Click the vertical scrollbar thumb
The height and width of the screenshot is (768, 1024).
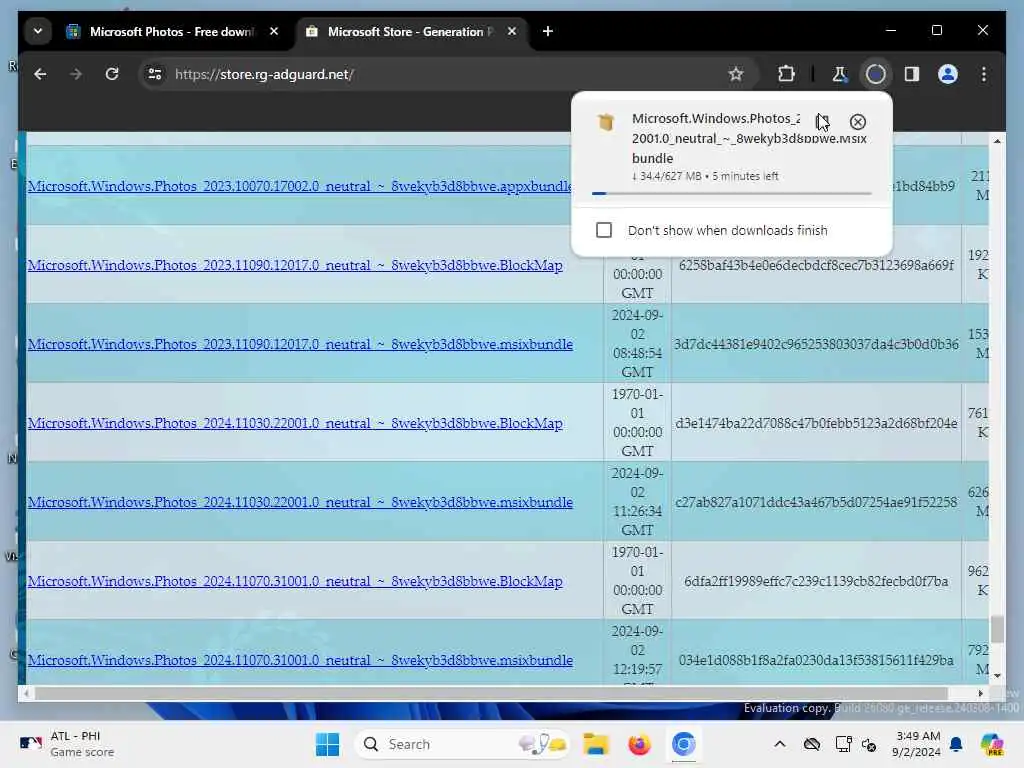click(x=997, y=629)
